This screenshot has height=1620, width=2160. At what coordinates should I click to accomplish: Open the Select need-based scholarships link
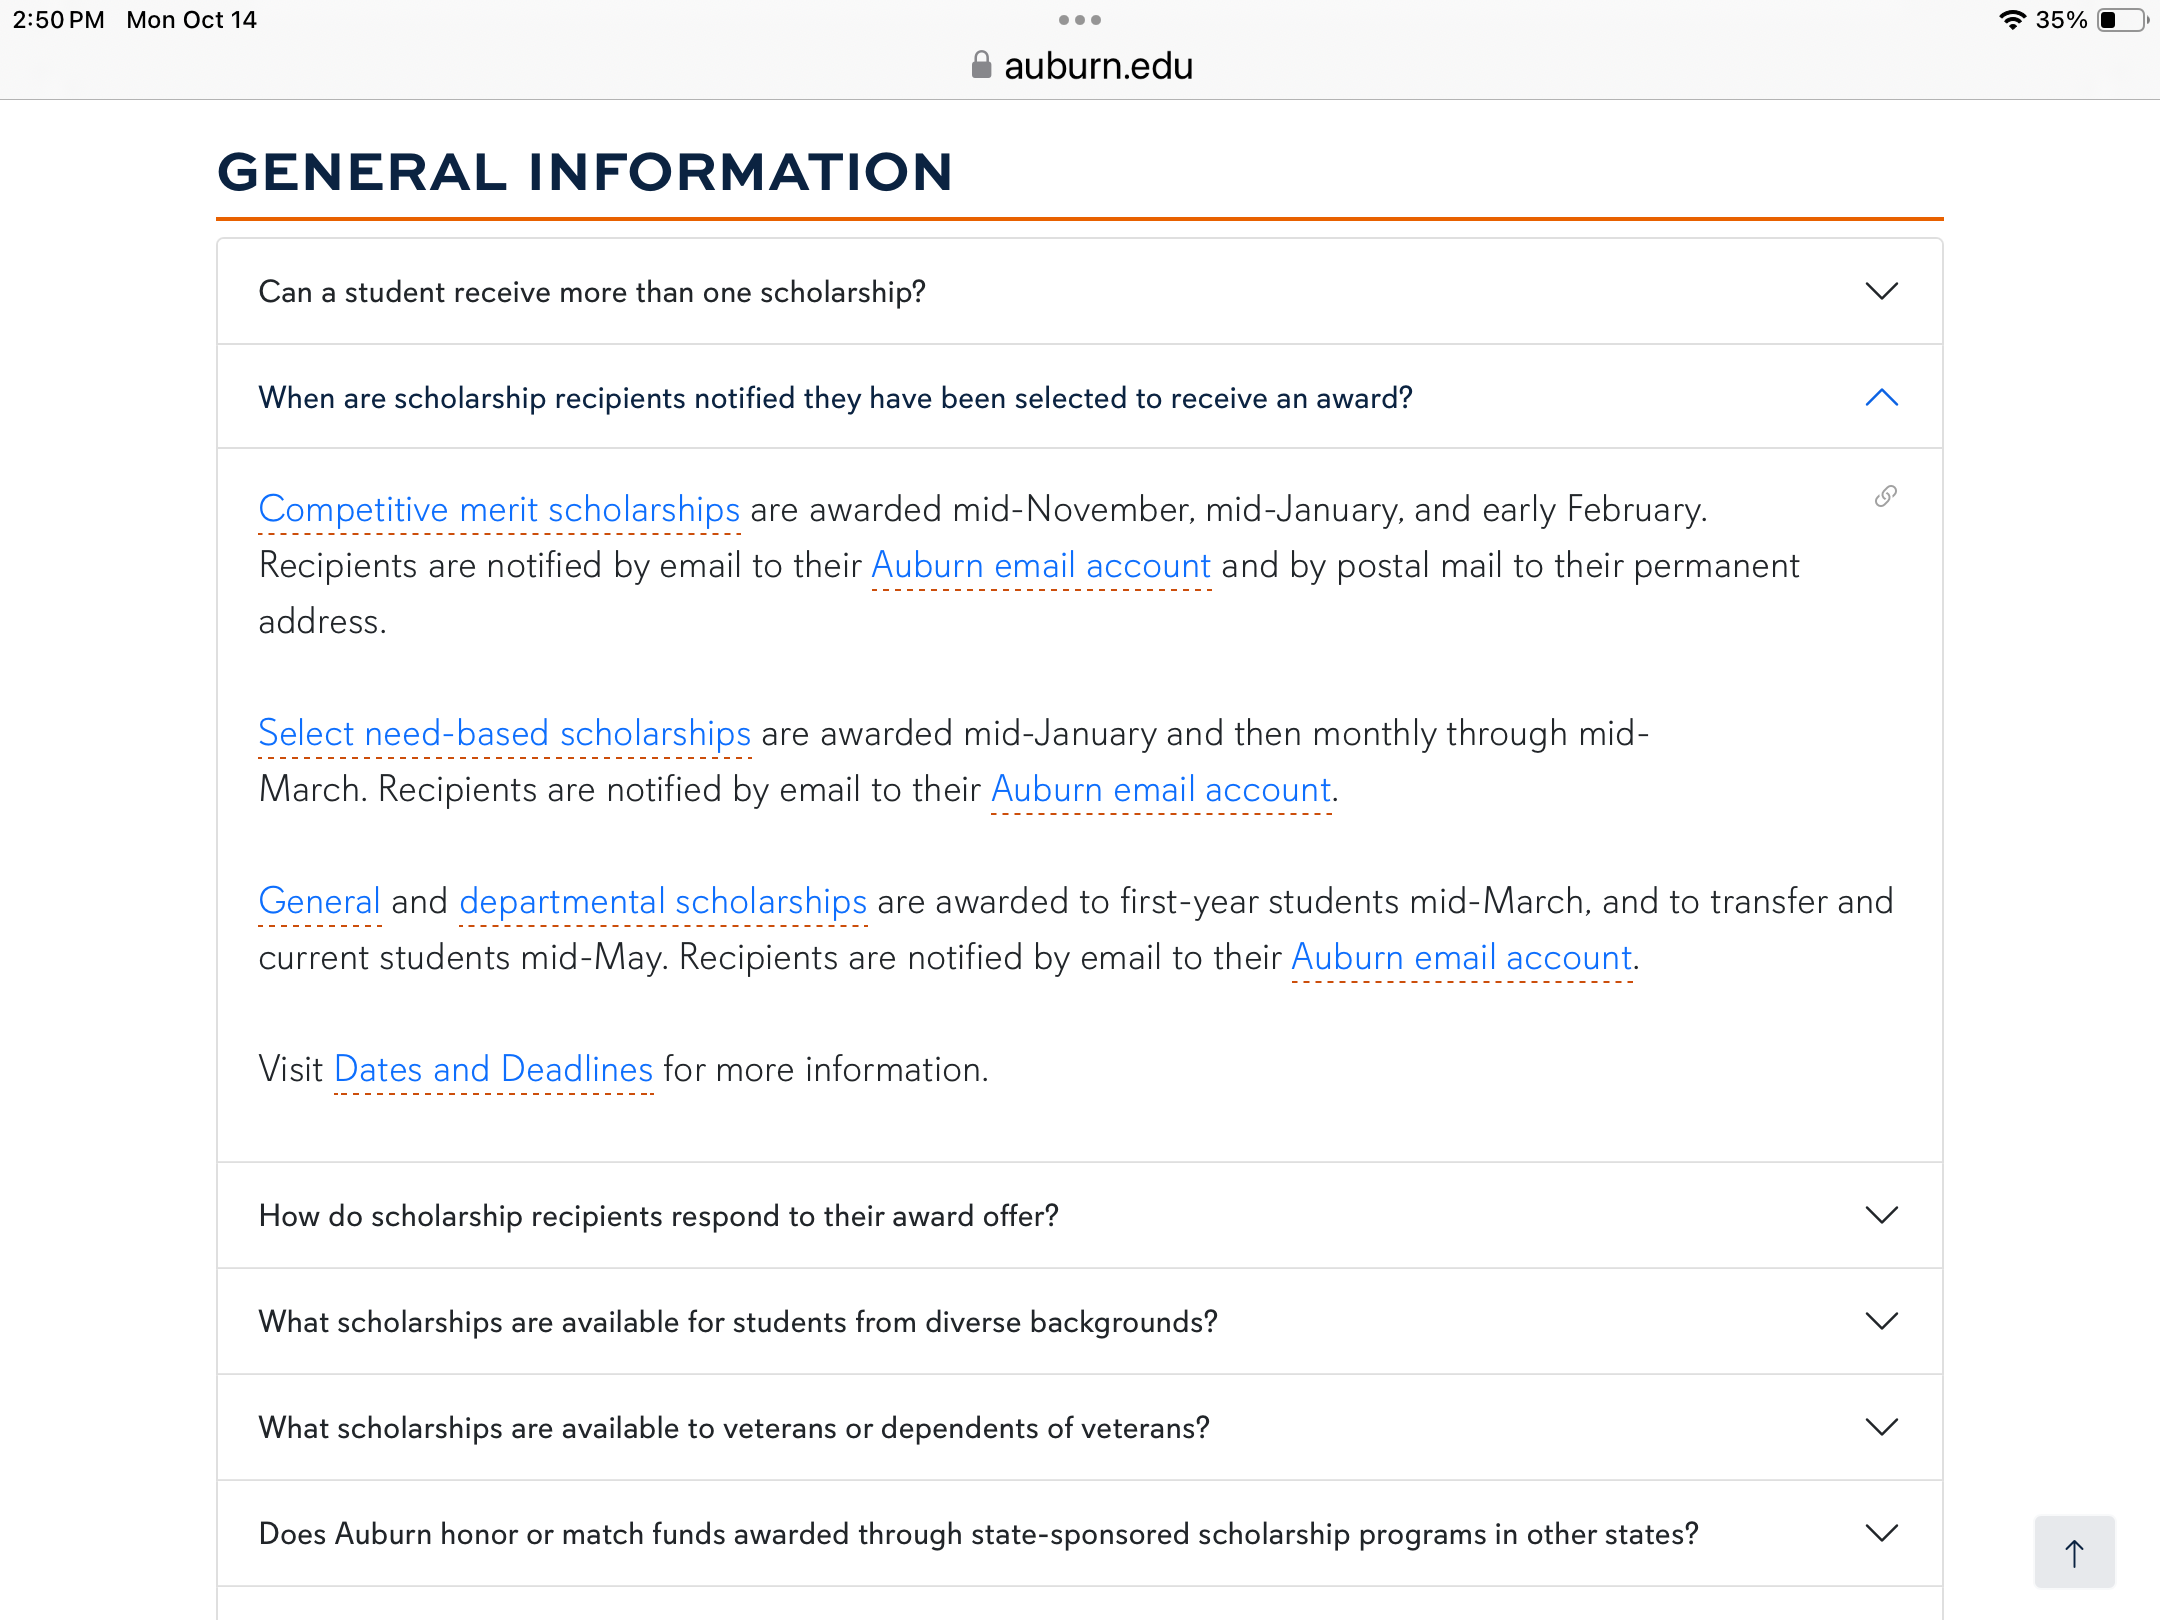tap(504, 734)
